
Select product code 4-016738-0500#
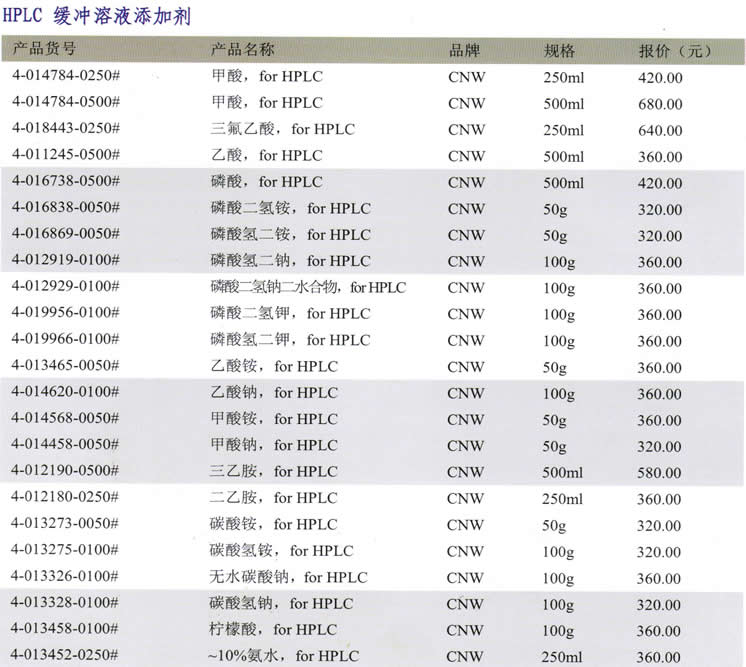[x=66, y=182]
